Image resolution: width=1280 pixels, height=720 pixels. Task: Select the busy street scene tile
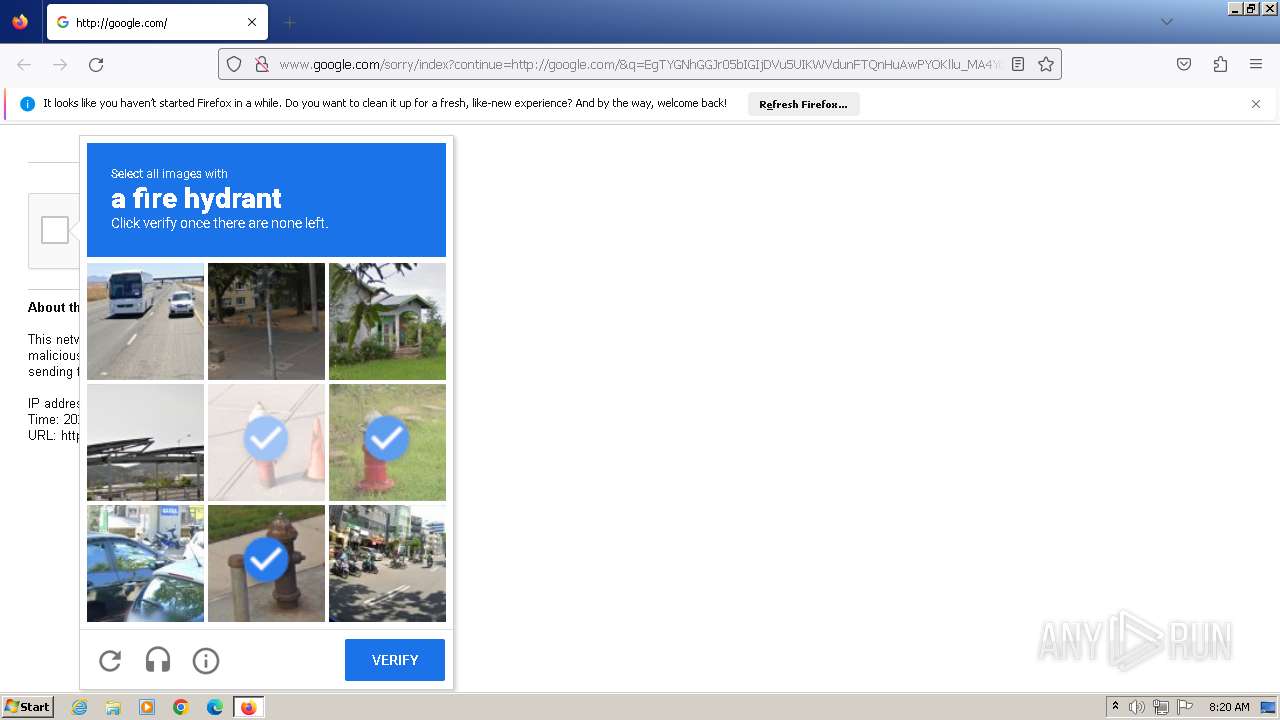387,563
